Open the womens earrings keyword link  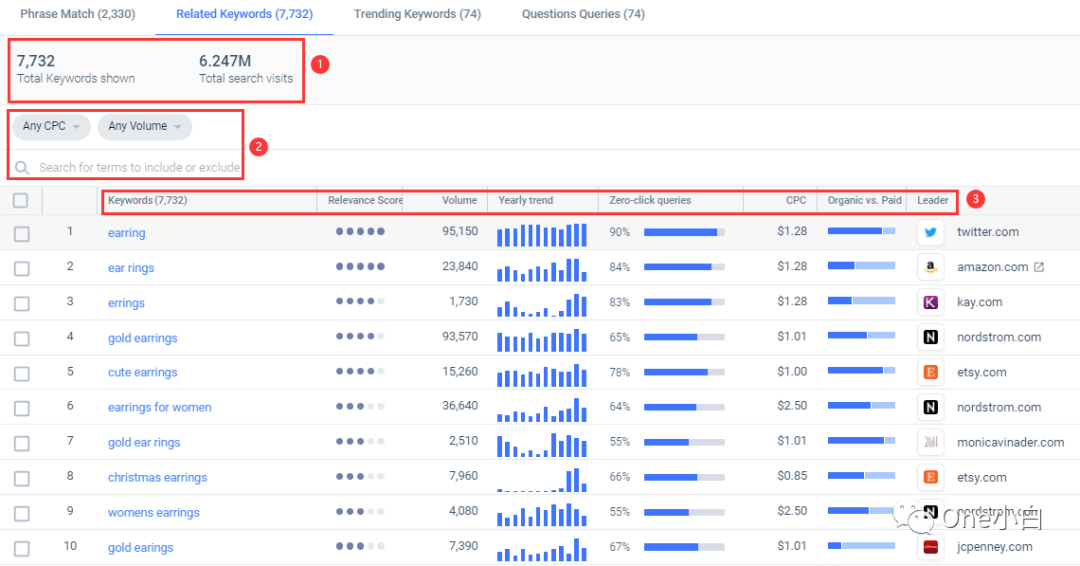point(154,513)
